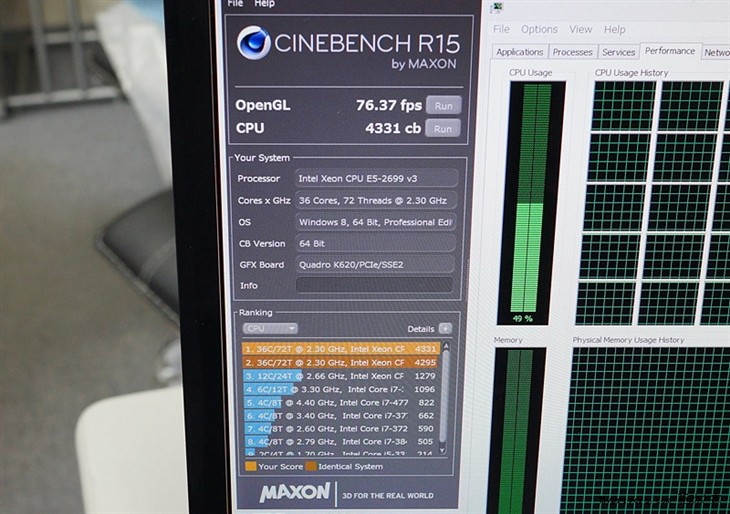
Task: Click the Details arrow button in Ranking
Action: (445, 329)
